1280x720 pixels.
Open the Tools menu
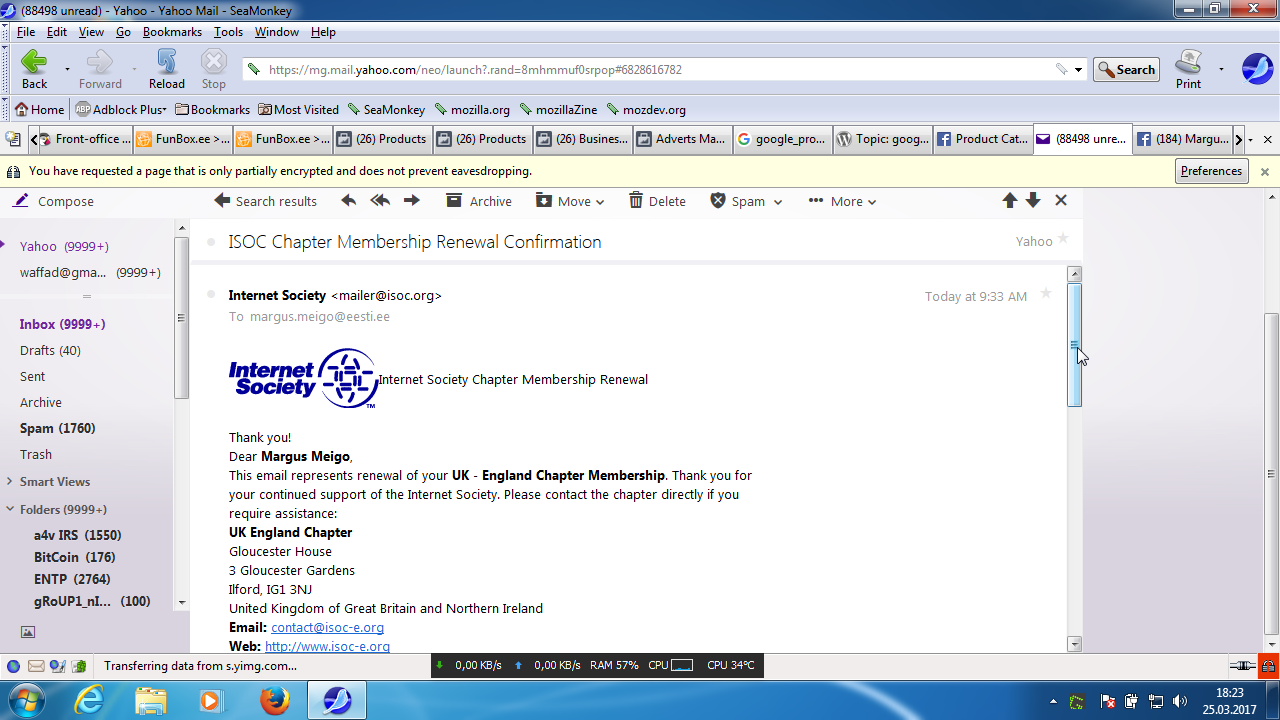(228, 32)
